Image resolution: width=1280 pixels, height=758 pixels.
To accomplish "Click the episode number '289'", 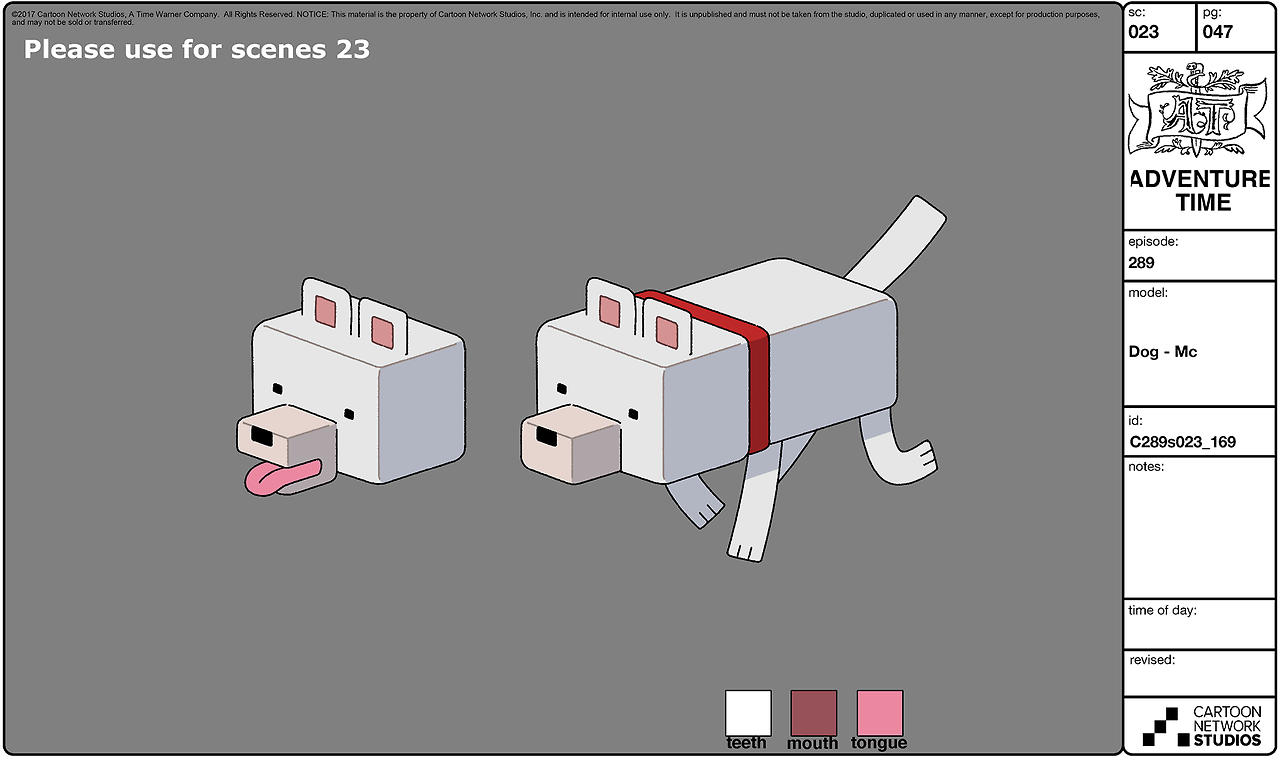I will pyautogui.click(x=1141, y=263).
